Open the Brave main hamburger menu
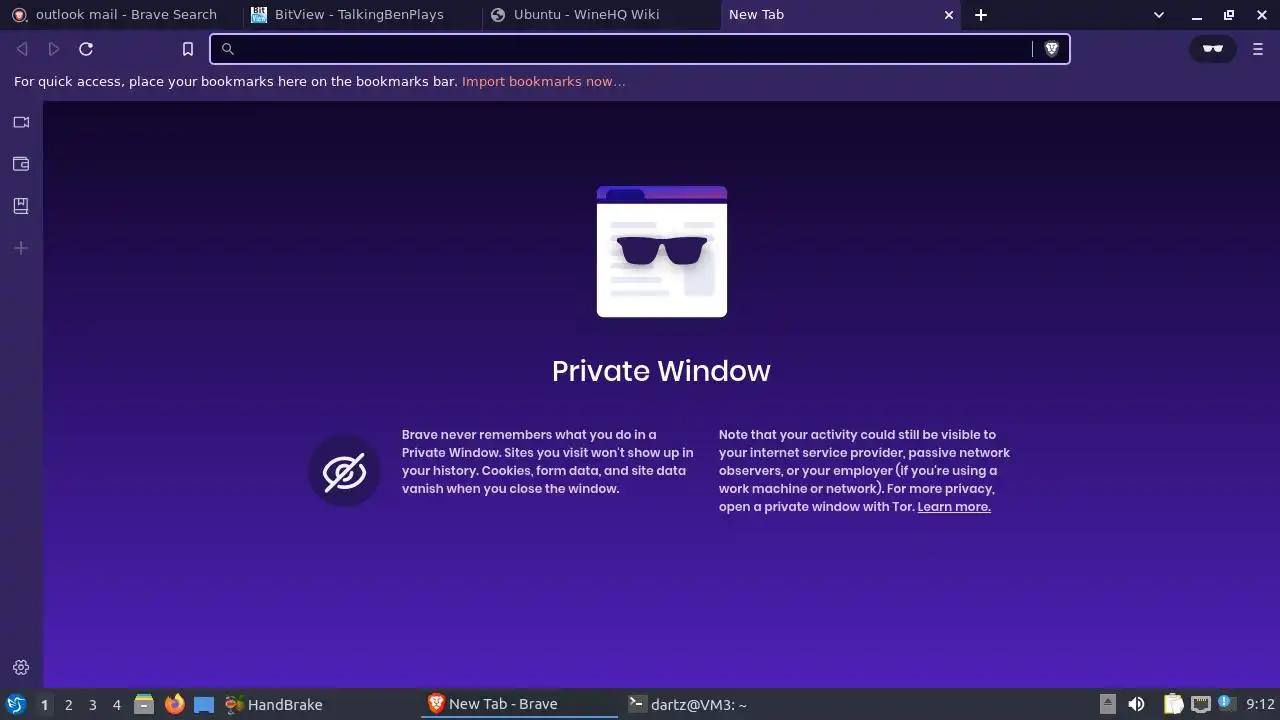This screenshot has height=720, width=1280. [1258, 49]
